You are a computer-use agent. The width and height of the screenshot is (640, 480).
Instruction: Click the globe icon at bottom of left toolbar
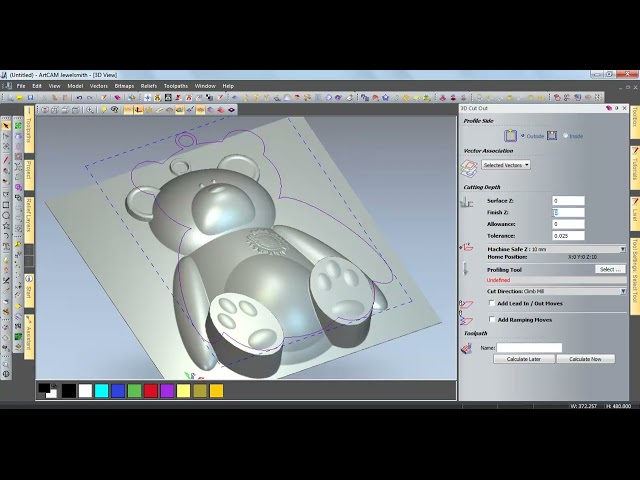pyautogui.click(x=6, y=373)
